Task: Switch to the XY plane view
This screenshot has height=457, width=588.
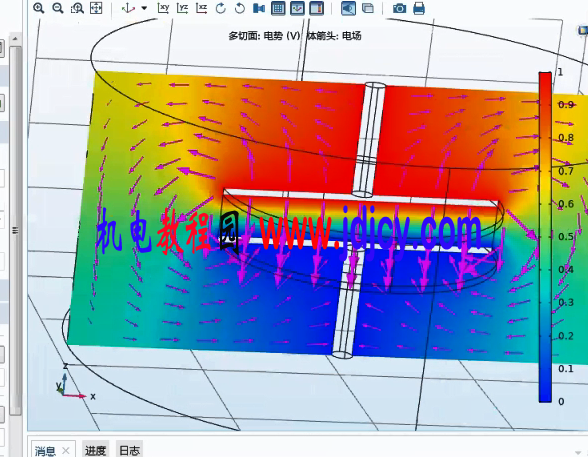Action: (x=163, y=8)
